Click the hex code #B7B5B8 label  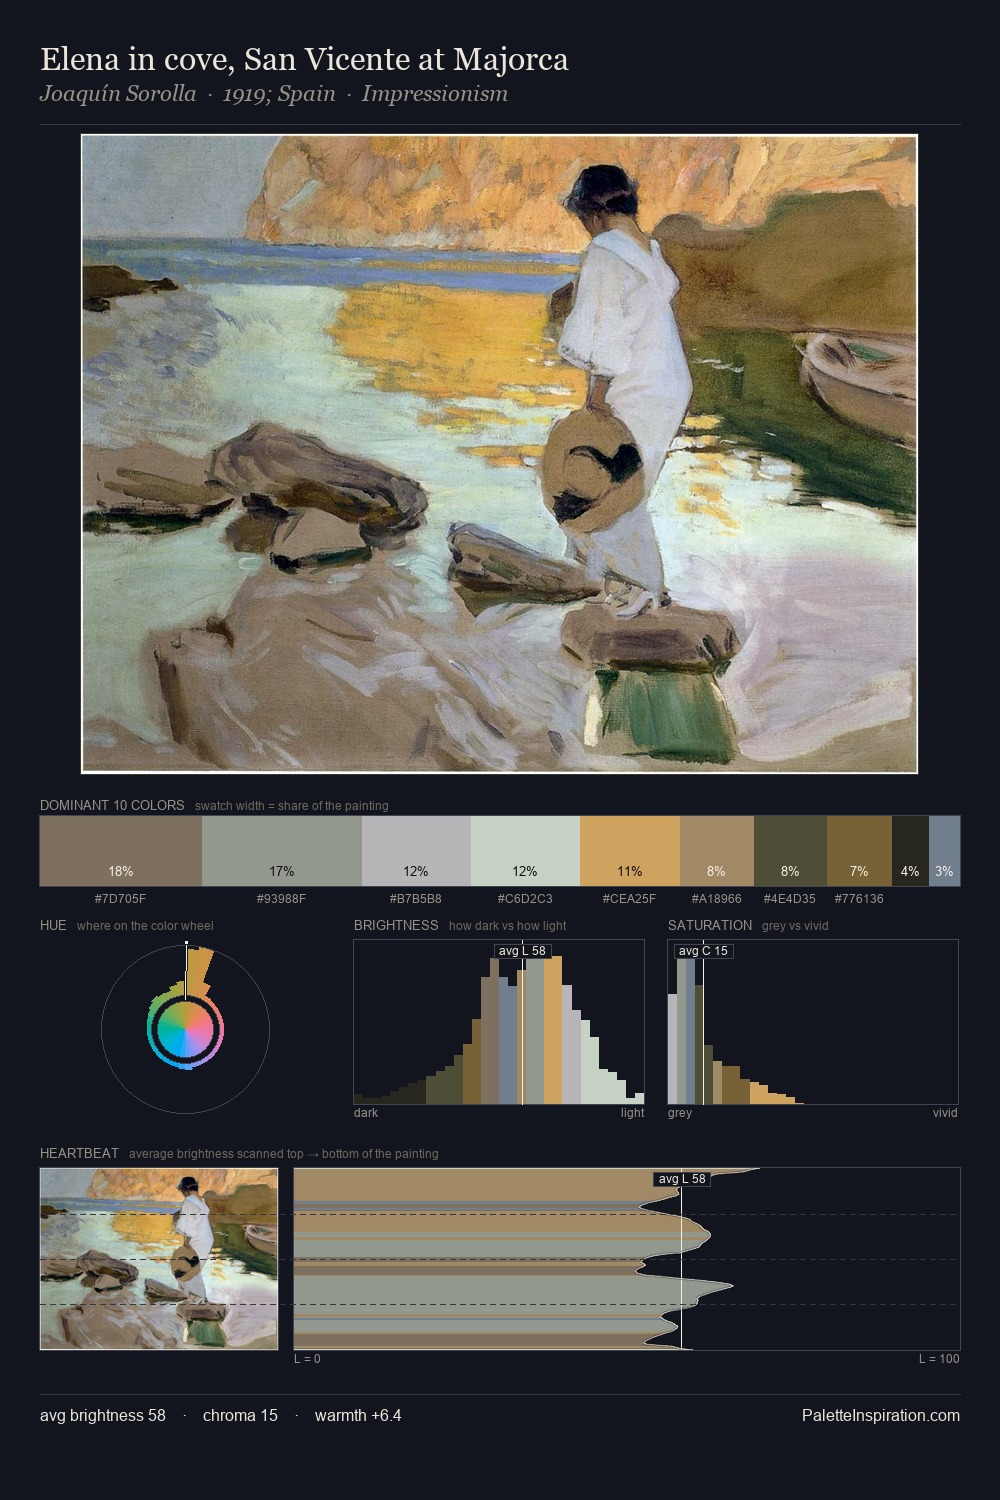tap(416, 899)
